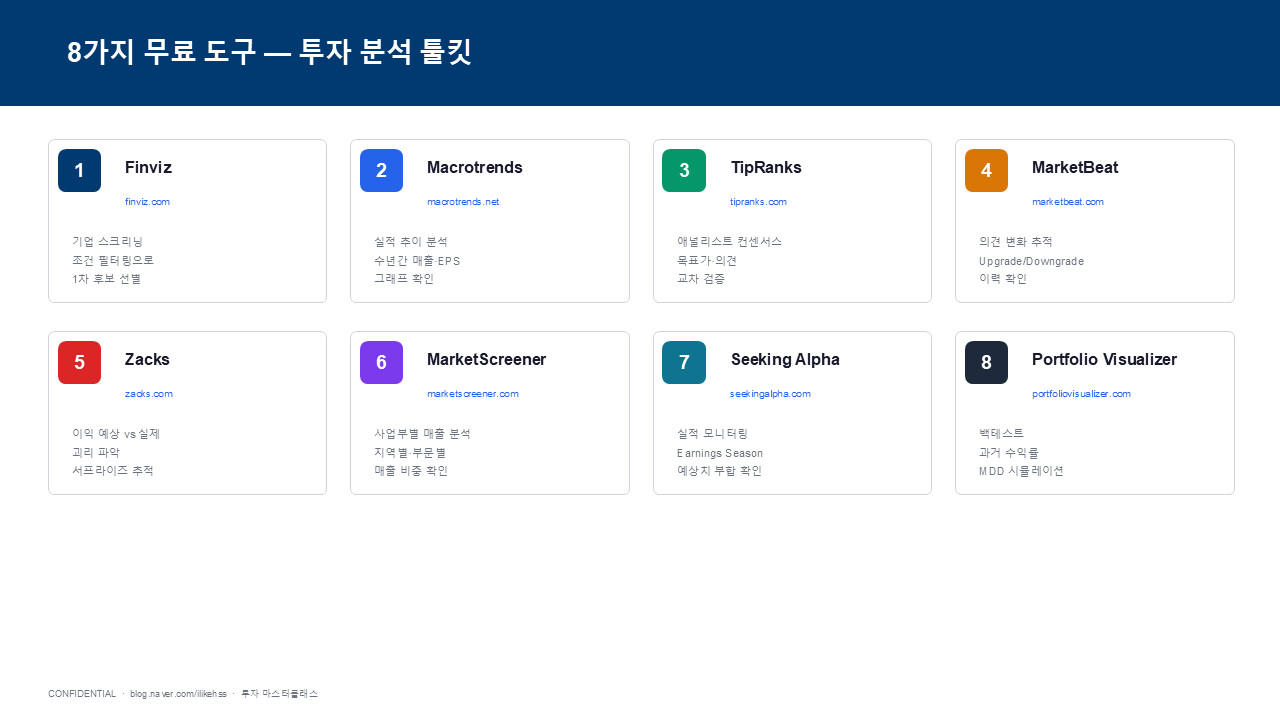
Task: Click the footer text '투자 마스터클래스'
Action: pyautogui.click(x=280, y=694)
